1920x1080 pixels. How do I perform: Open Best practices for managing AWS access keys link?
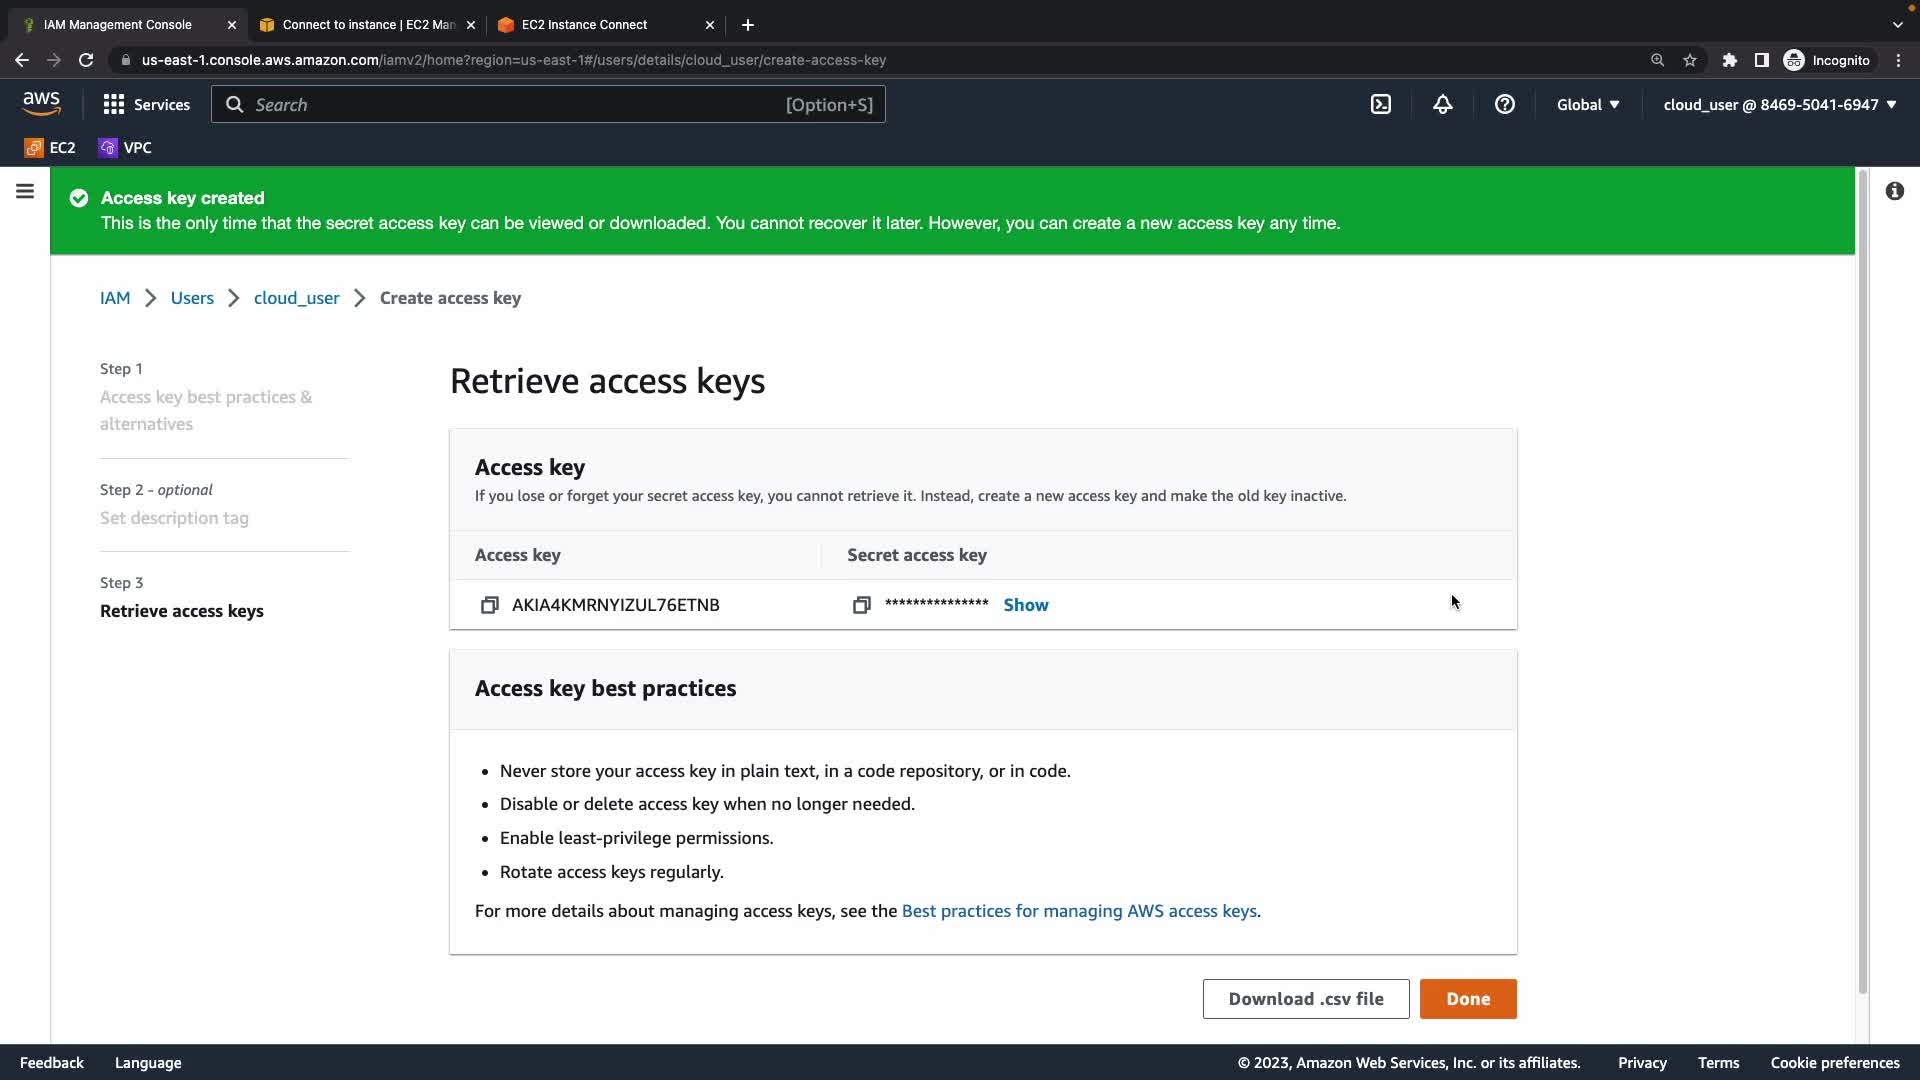1078,911
